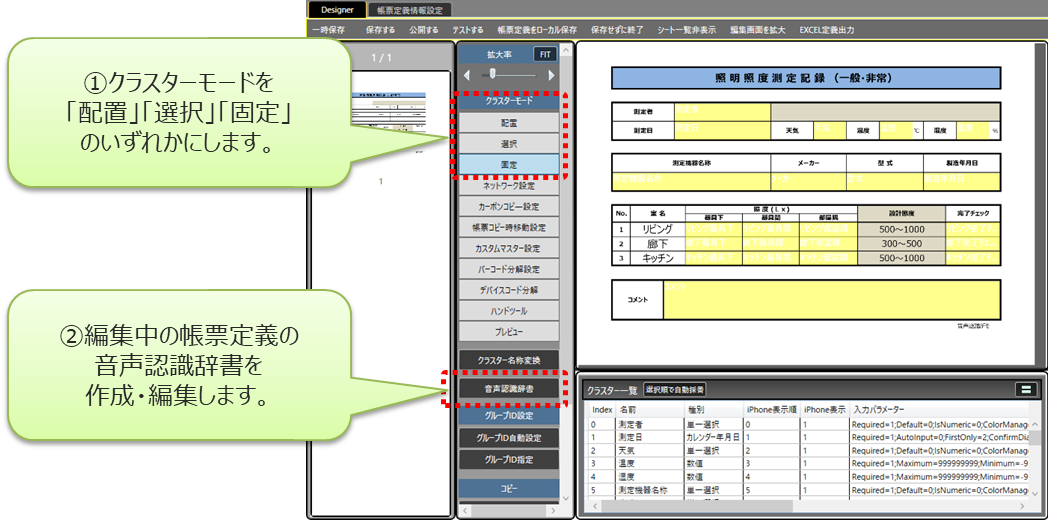1048x520 pixels.
Task: Click EXCEL定義出力 in the toolbar
Action: coord(827,30)
